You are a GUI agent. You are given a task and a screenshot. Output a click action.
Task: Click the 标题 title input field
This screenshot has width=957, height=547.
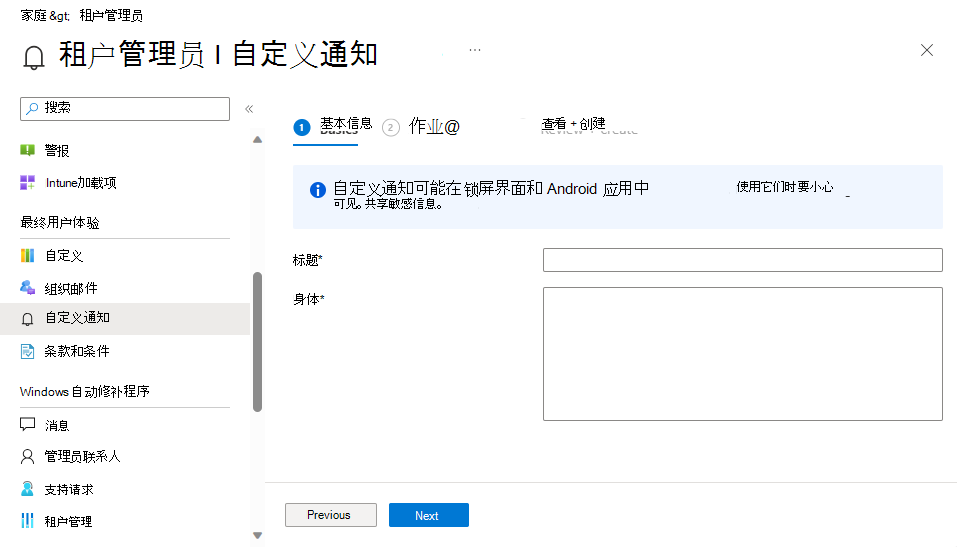tap(743, 260)
